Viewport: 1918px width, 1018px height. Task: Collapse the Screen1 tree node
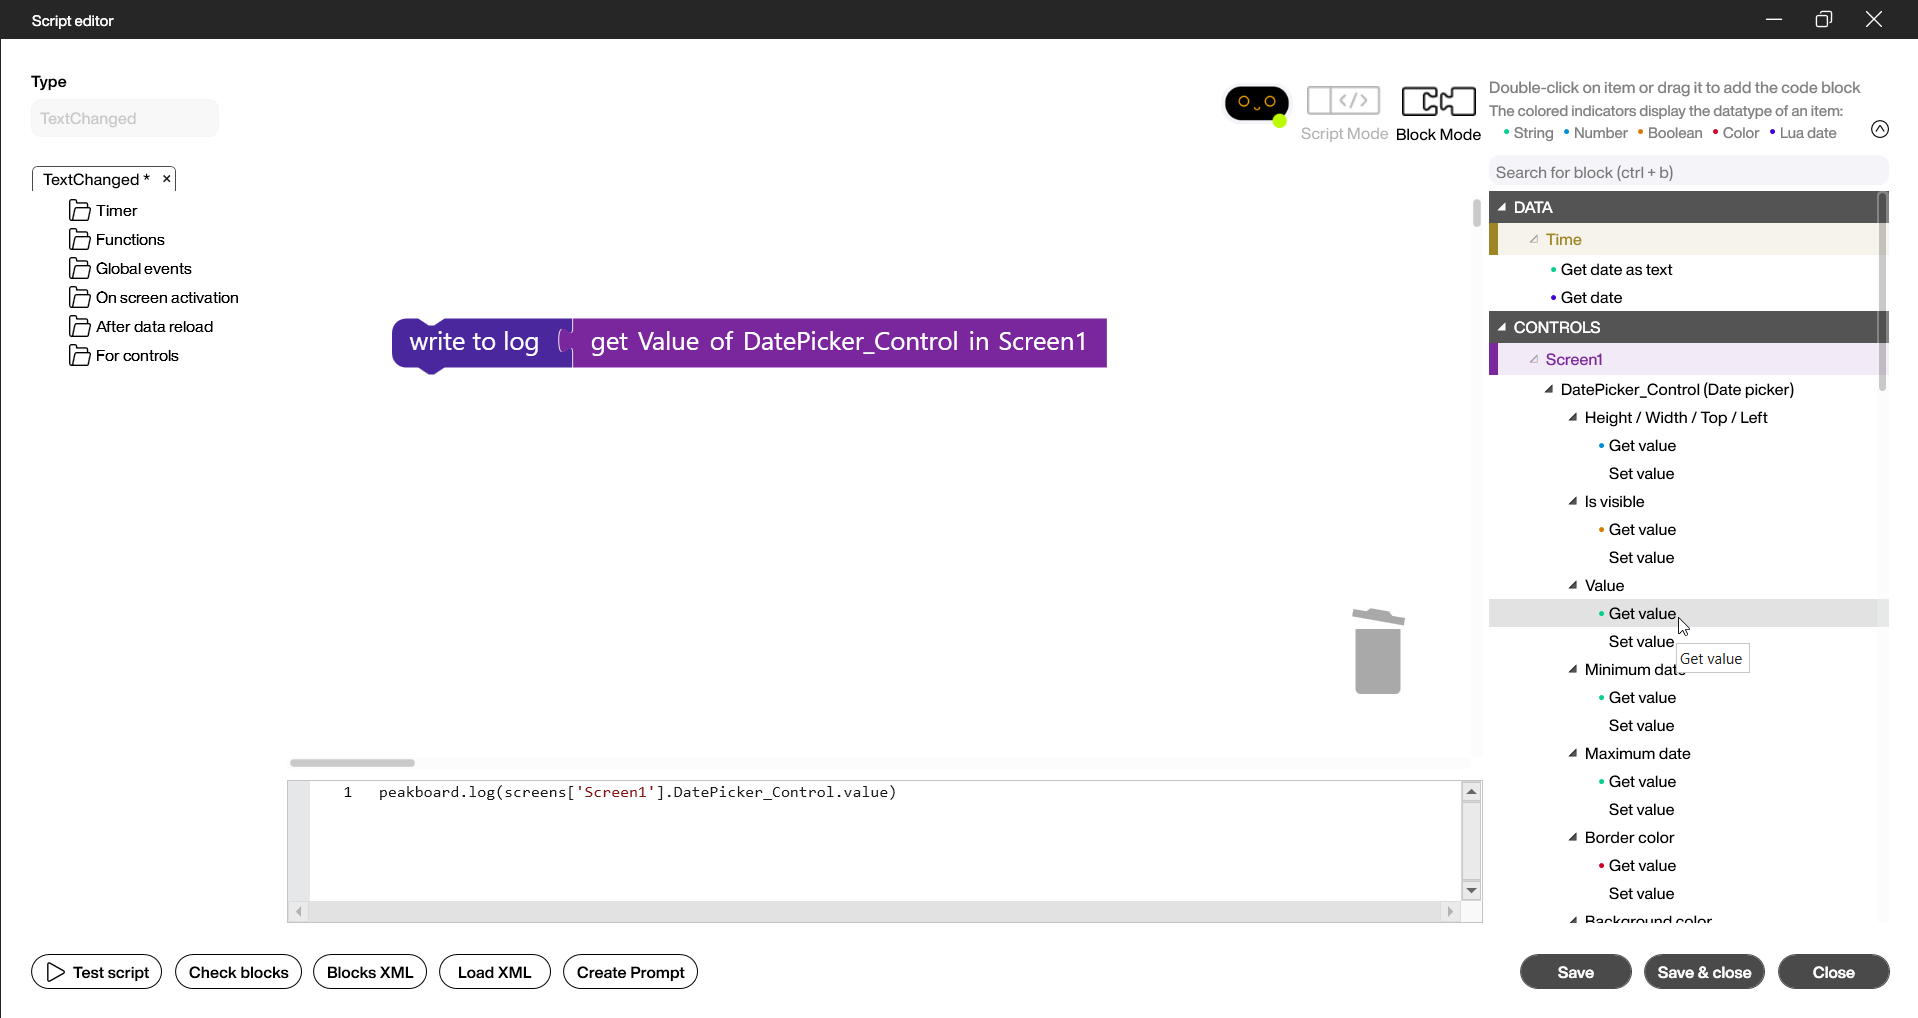coord(1534,359)
